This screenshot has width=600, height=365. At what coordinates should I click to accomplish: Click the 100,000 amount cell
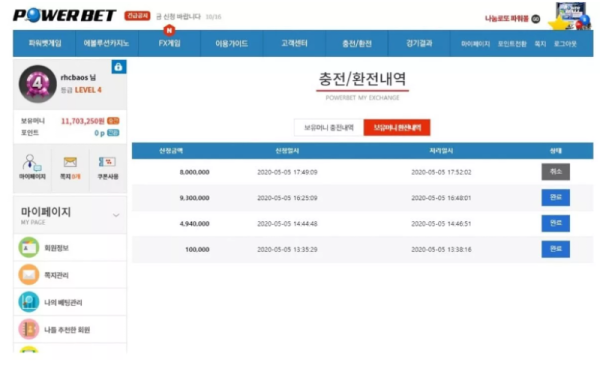tap(197, 249)
